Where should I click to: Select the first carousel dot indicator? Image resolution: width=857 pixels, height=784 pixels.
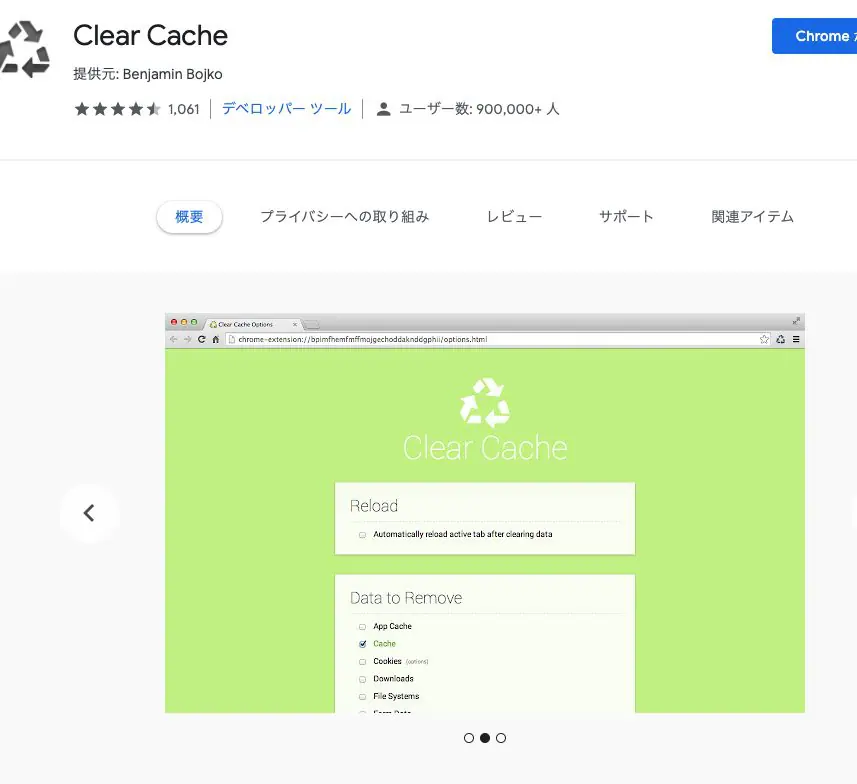469,738
